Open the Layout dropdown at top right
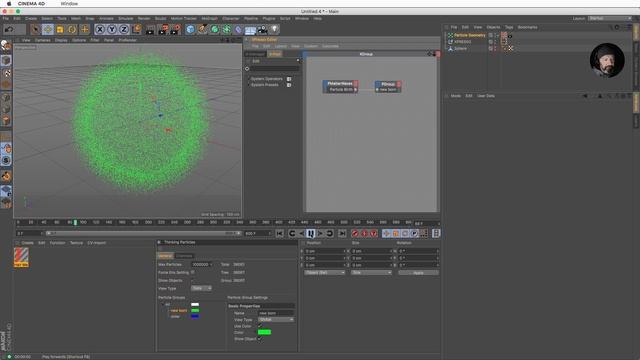Image resolution: width=640 pixels, height=360 pixels. (610, 18)
